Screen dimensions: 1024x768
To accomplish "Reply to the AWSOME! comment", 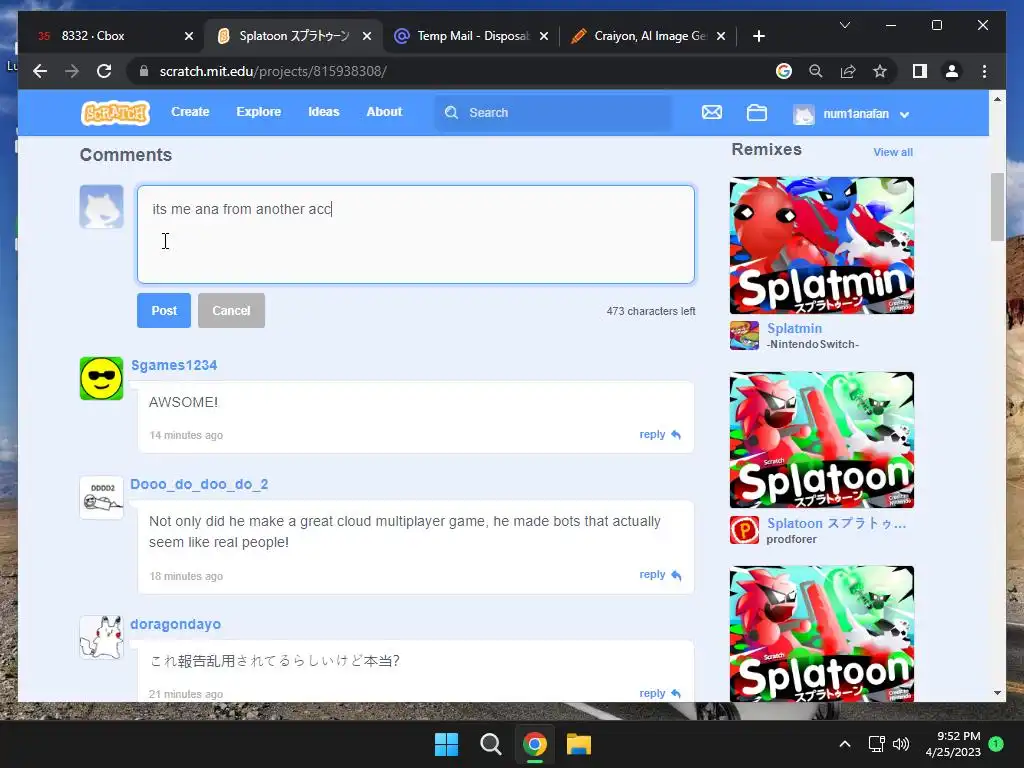I will (x=660, y=434).
